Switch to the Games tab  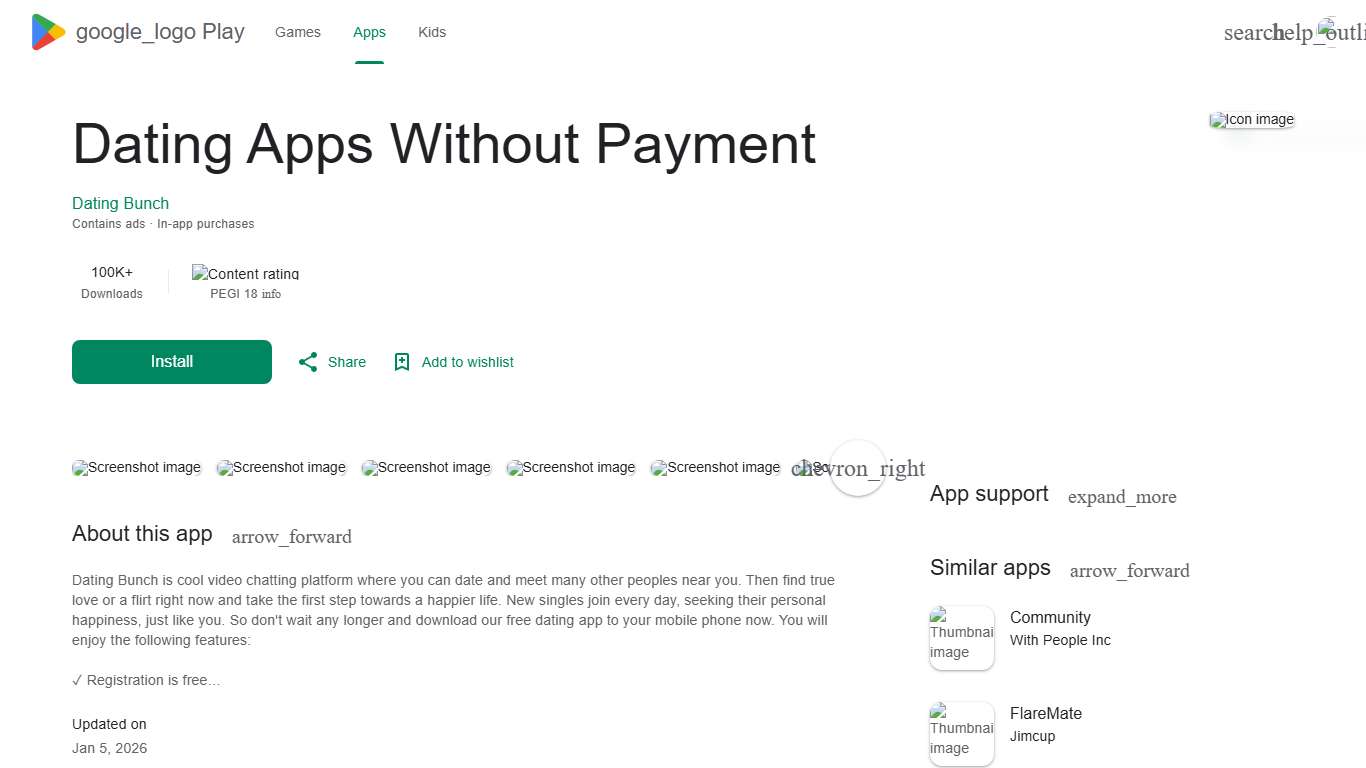click(297, 31)
